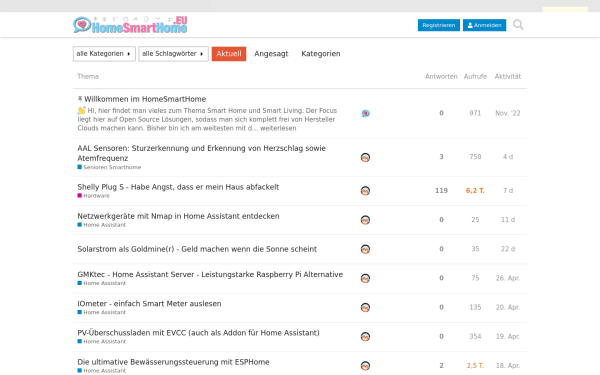
Task: Click the weiterlesen link in the welcome excerpt
Action: click(278, 128)
